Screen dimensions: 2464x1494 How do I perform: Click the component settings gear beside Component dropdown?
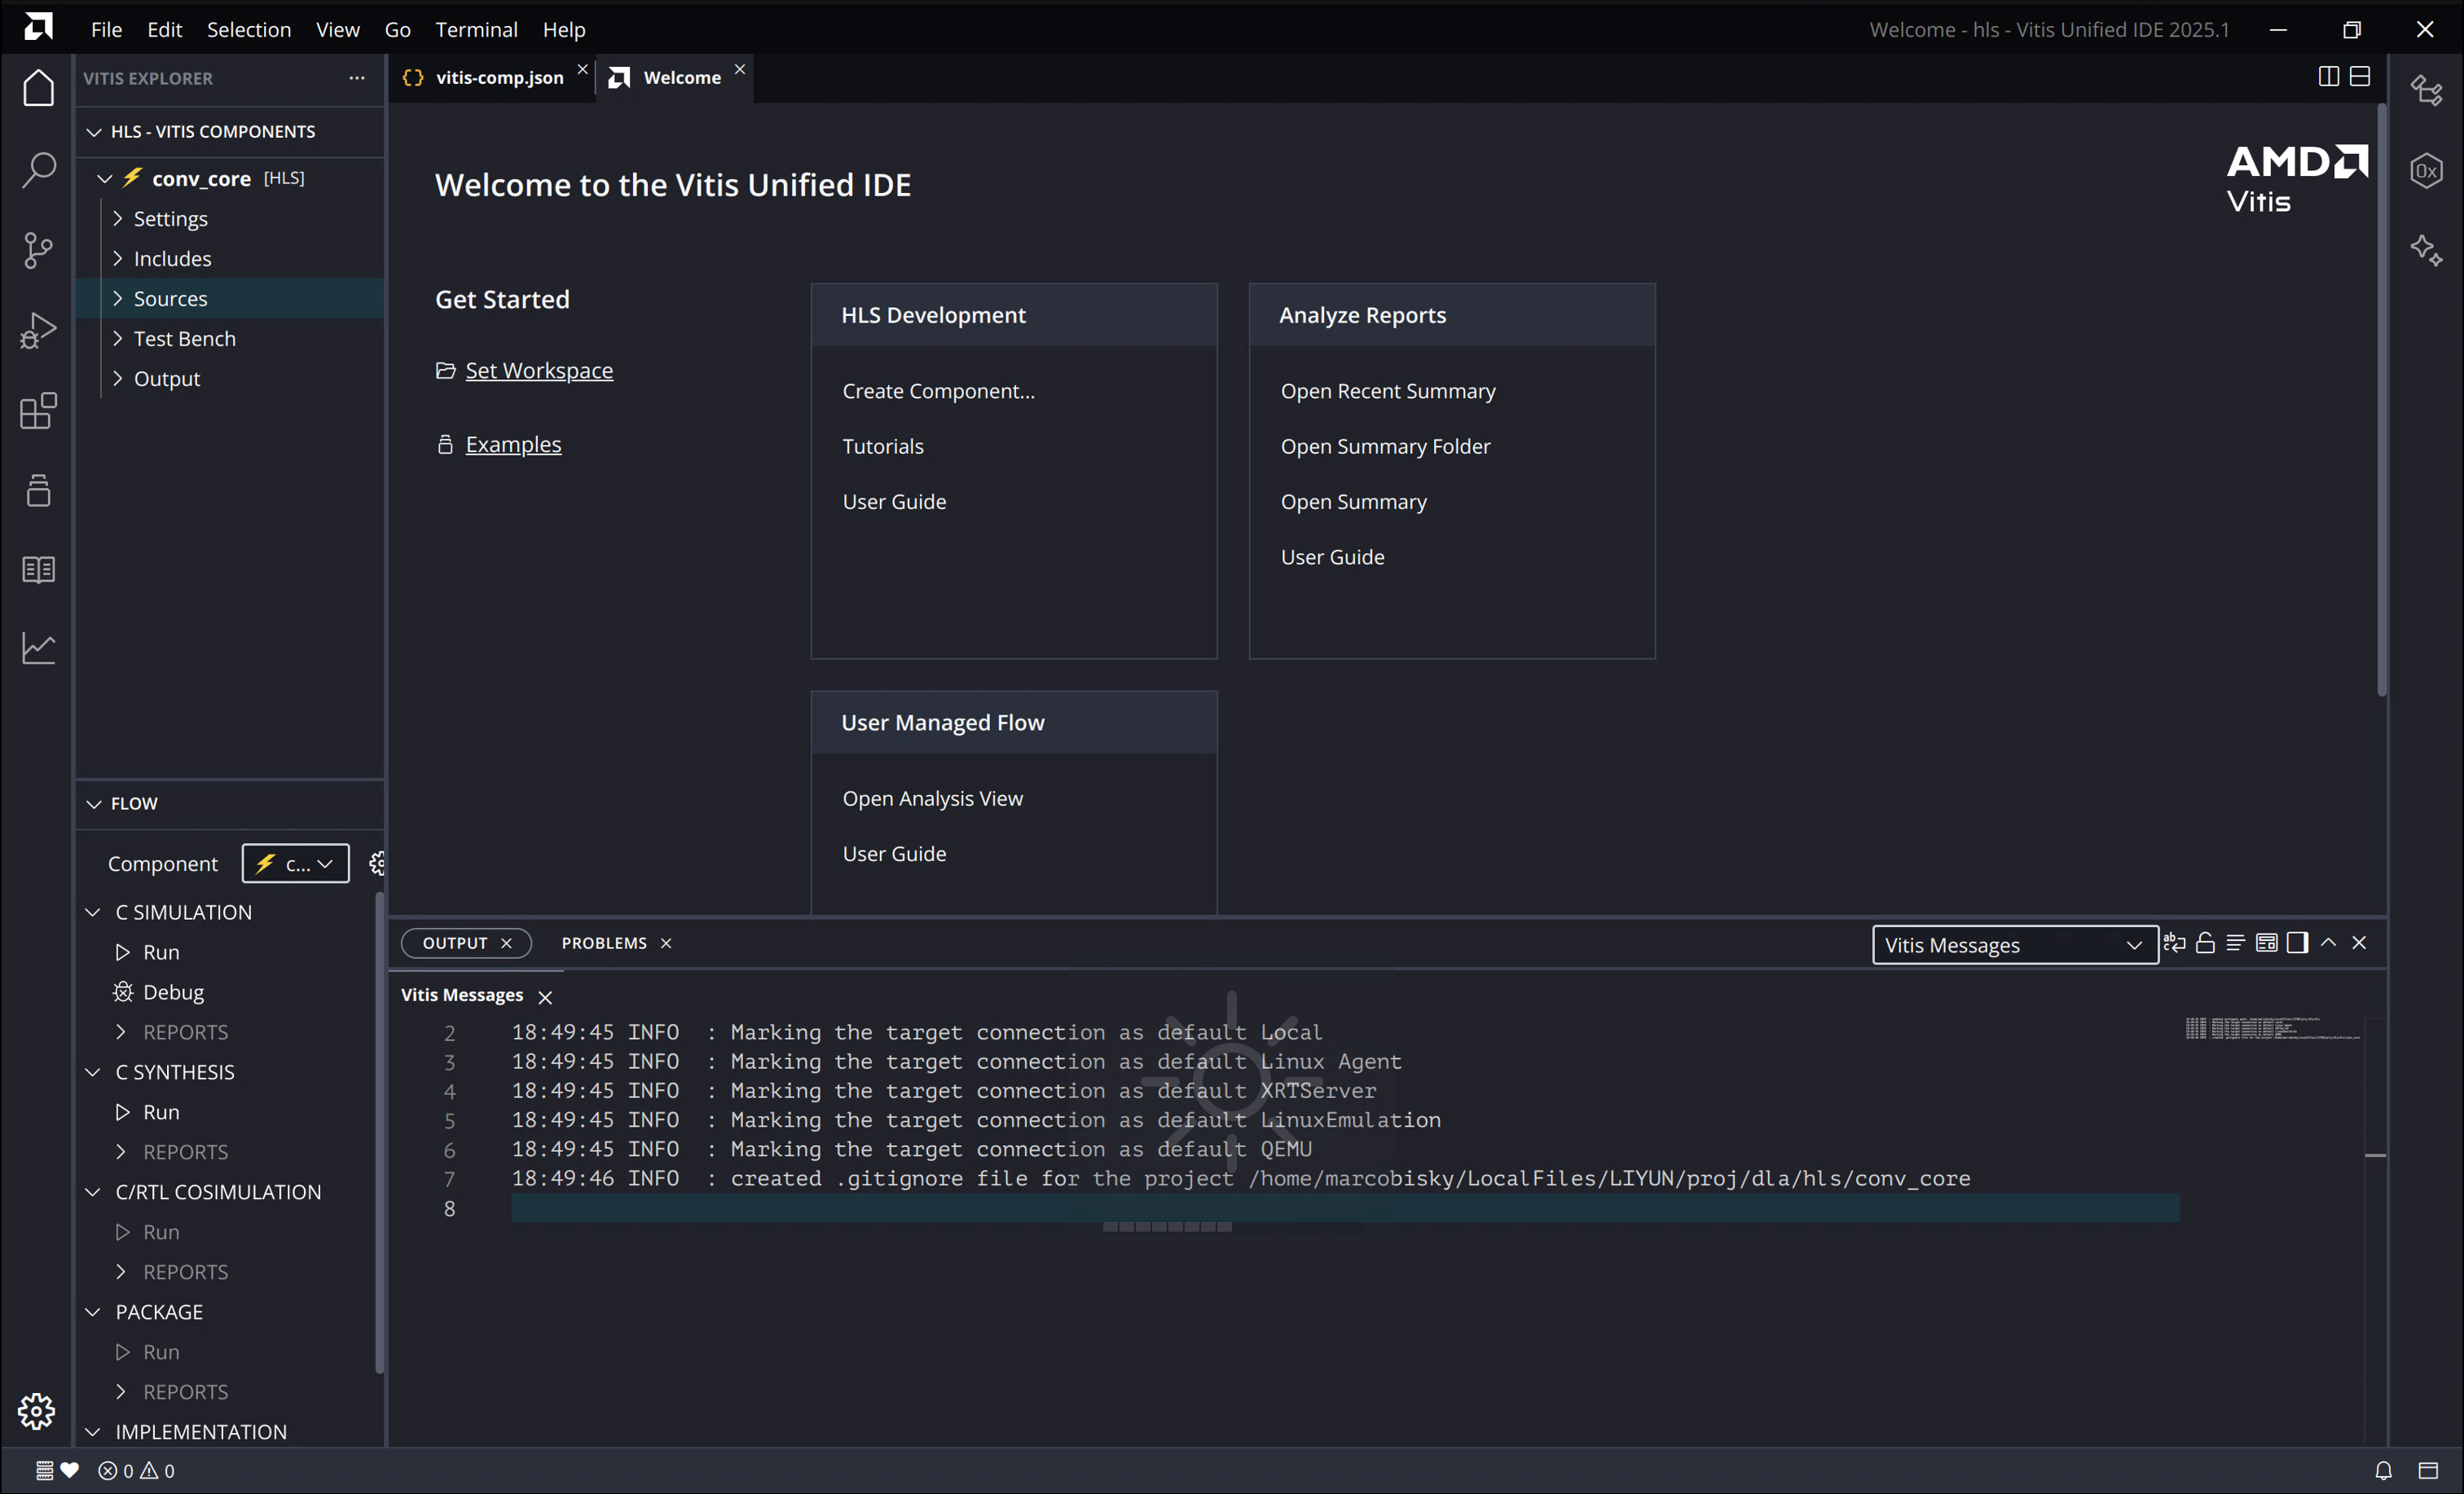point(377,863)
